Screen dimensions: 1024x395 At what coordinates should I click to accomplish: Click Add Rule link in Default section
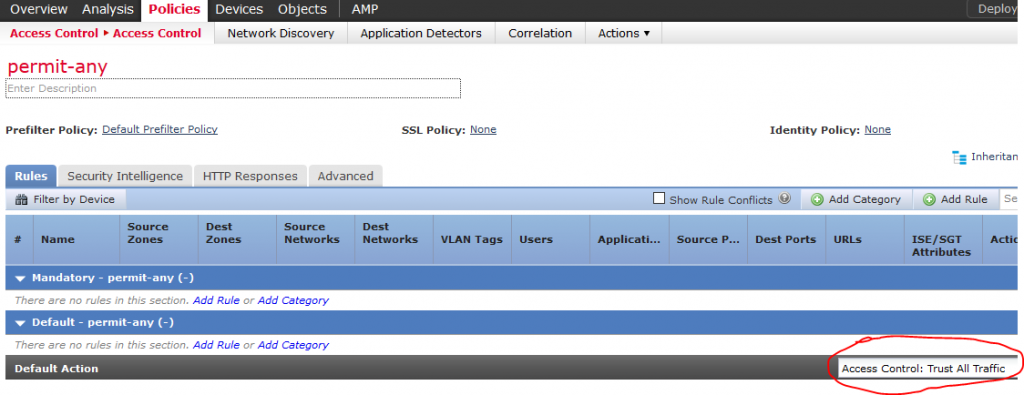coord(216,345)
